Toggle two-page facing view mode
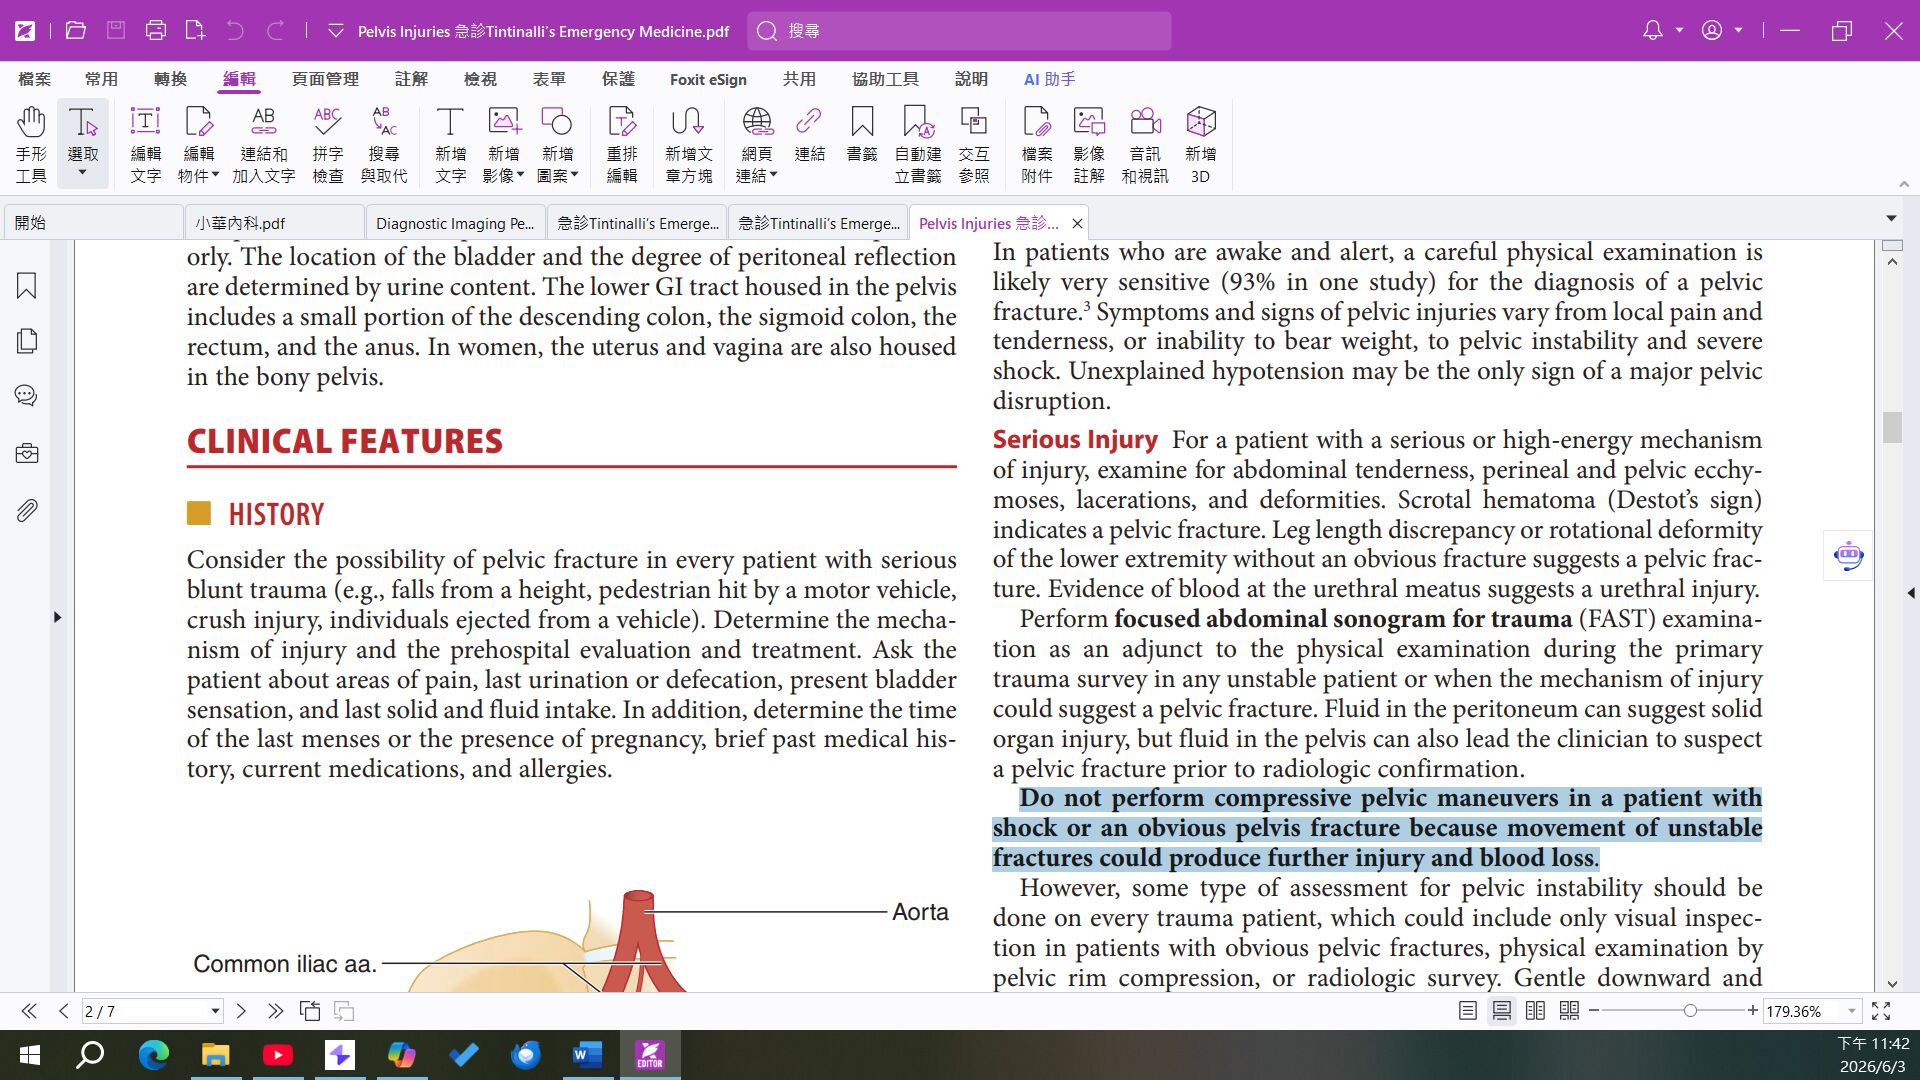This screenshot has height=1080, width=1920. pos(1536,1011)
